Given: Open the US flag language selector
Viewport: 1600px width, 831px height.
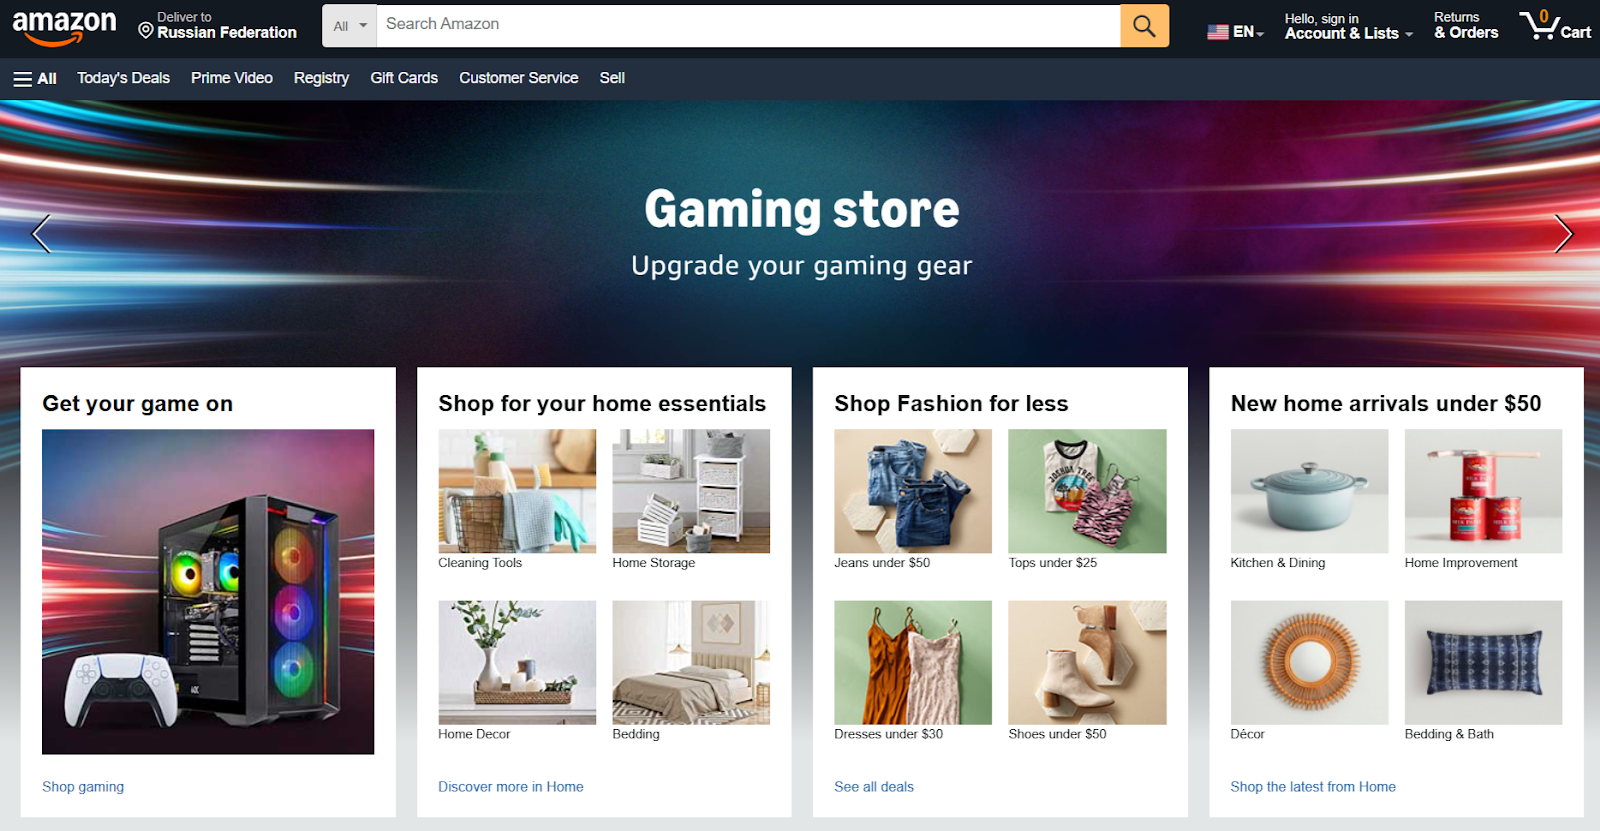Looking at the screenshot, I should (x=1235, y=32).
